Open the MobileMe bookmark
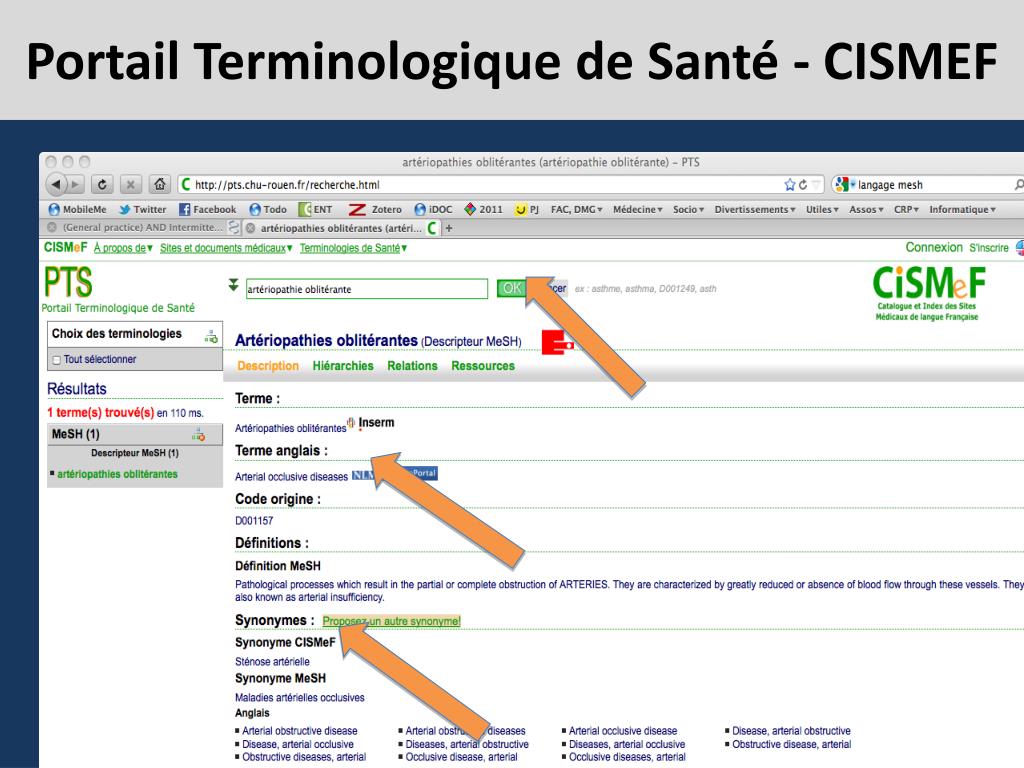Screen dimensions: 1024x768 [x=78, y=210]
